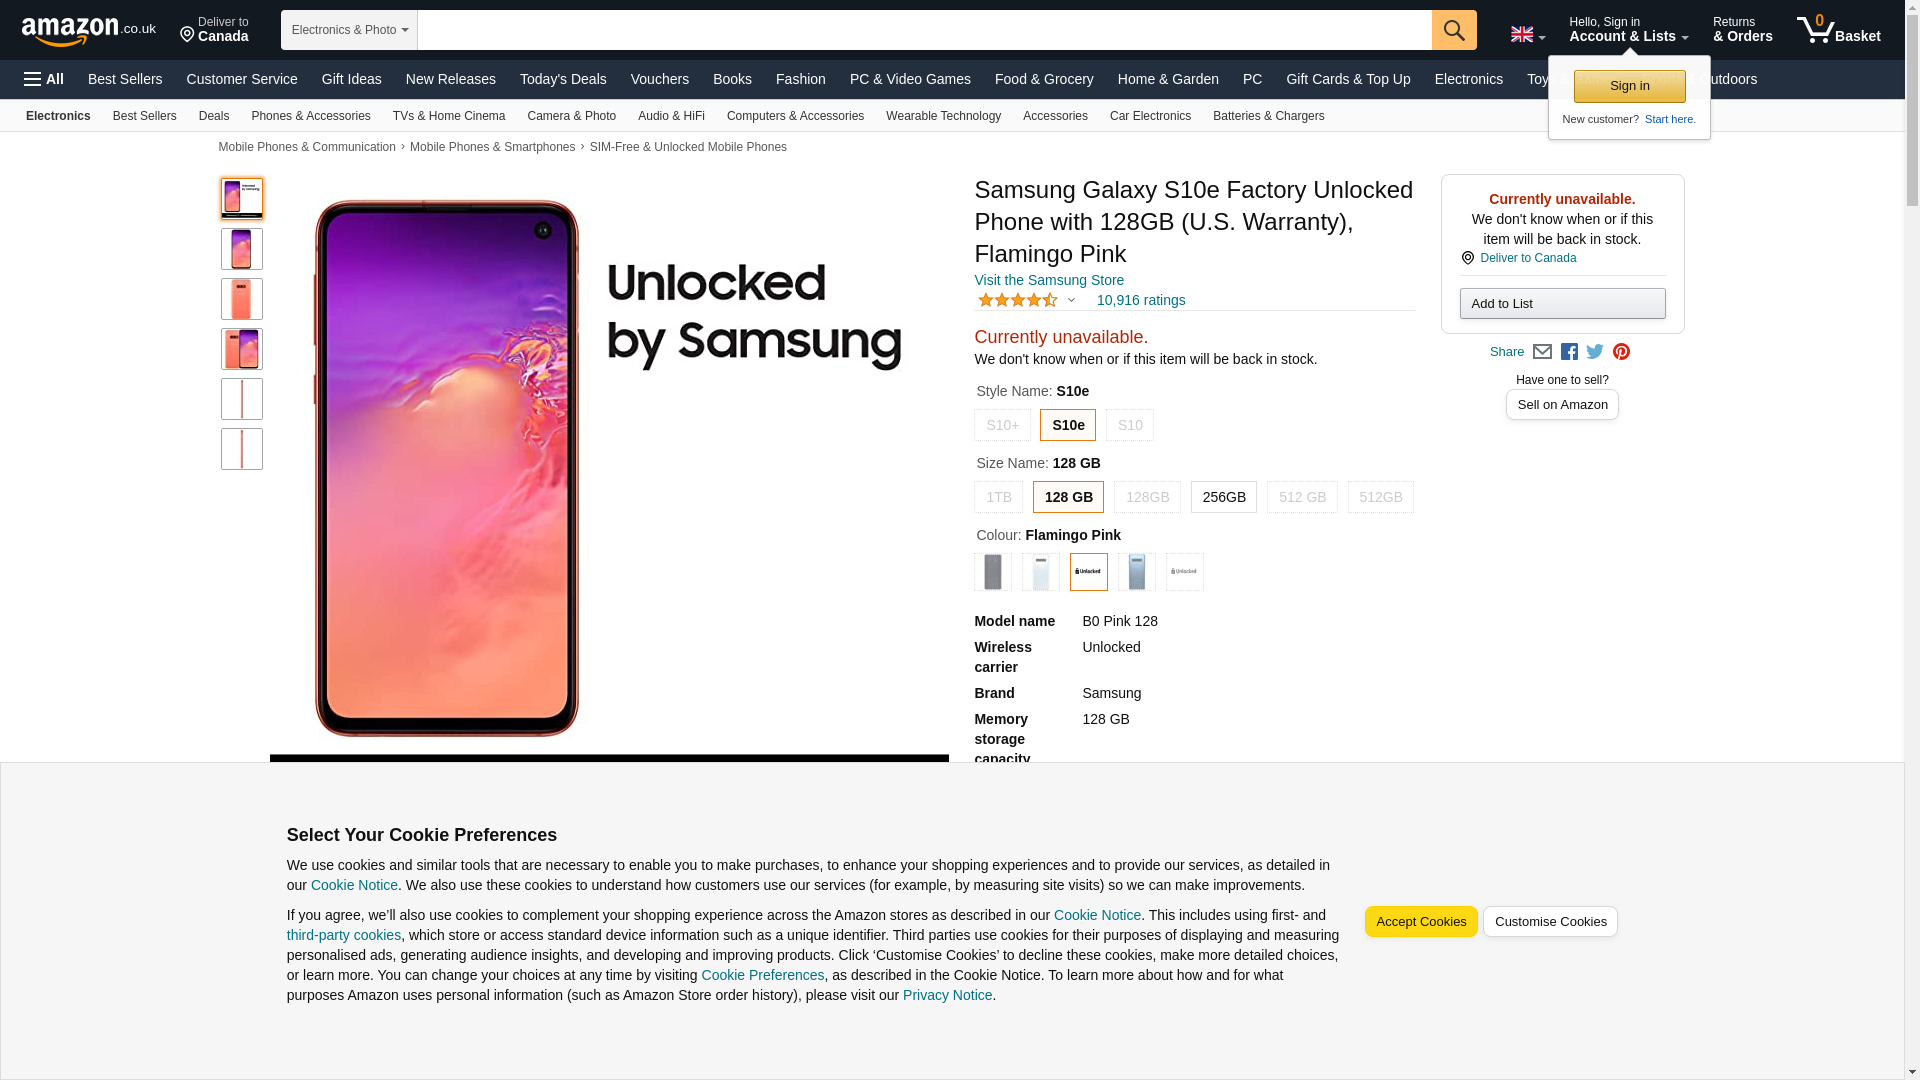
Task: Choose the Flamingo Pink colour swatch
Action: [1088, 572]
